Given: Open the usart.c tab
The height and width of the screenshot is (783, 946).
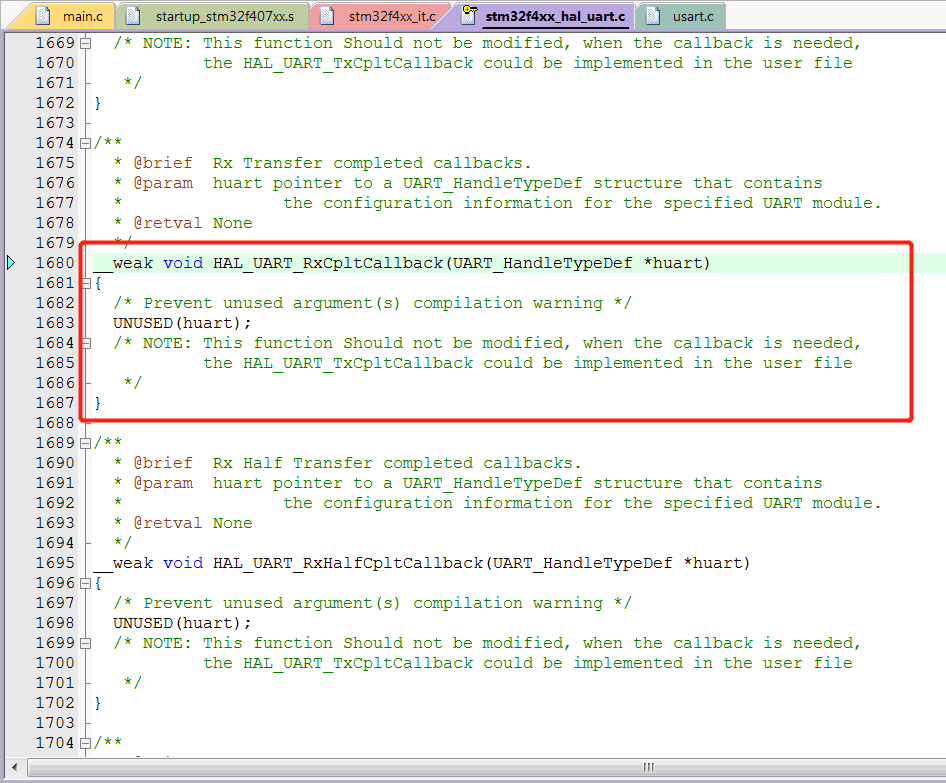Looking at the screenshot, I should coord(682,16).
